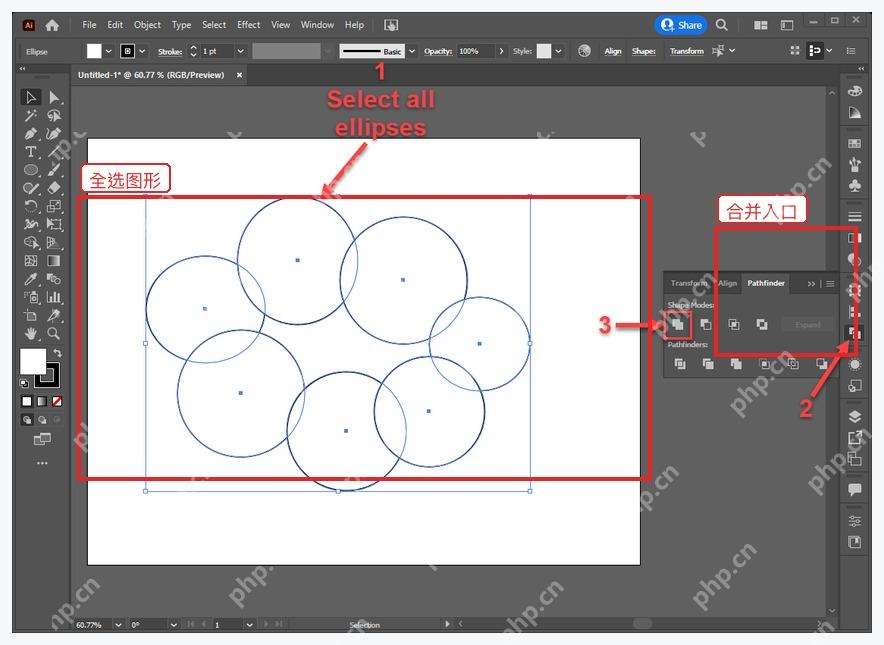Open the zoom level dropdown in the status bar
Screen dimensions: 884x645
118,625
